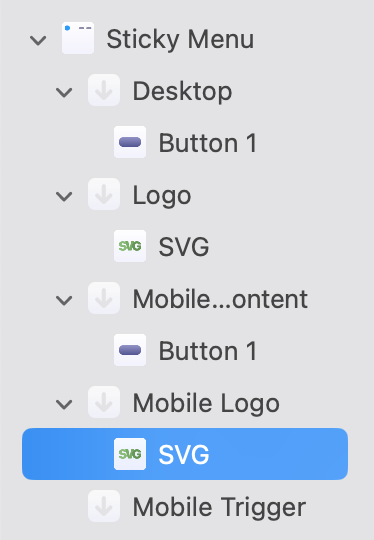Image resolution: width=374 pixels, height=540 pixels.
Task: Collapse the Desktop group chevron
Action: tap(64, 92)
